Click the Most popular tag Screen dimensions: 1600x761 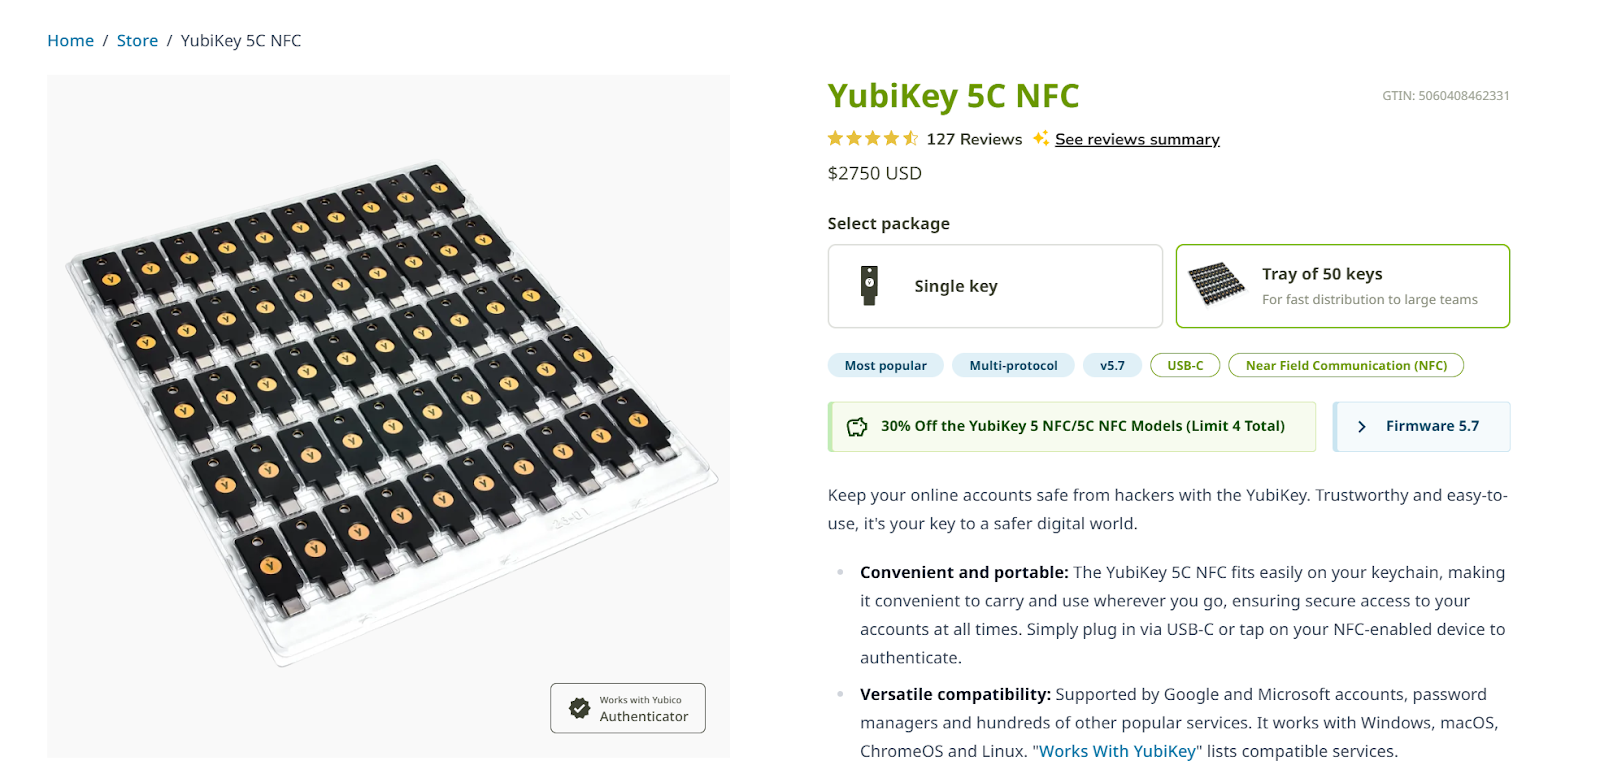point(885,366)
